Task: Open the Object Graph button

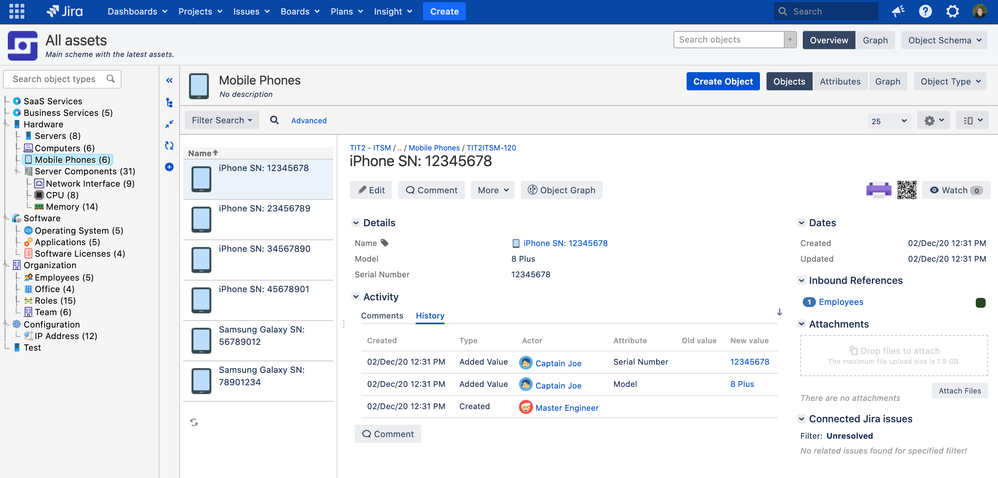Action: (x=561, y=190)
